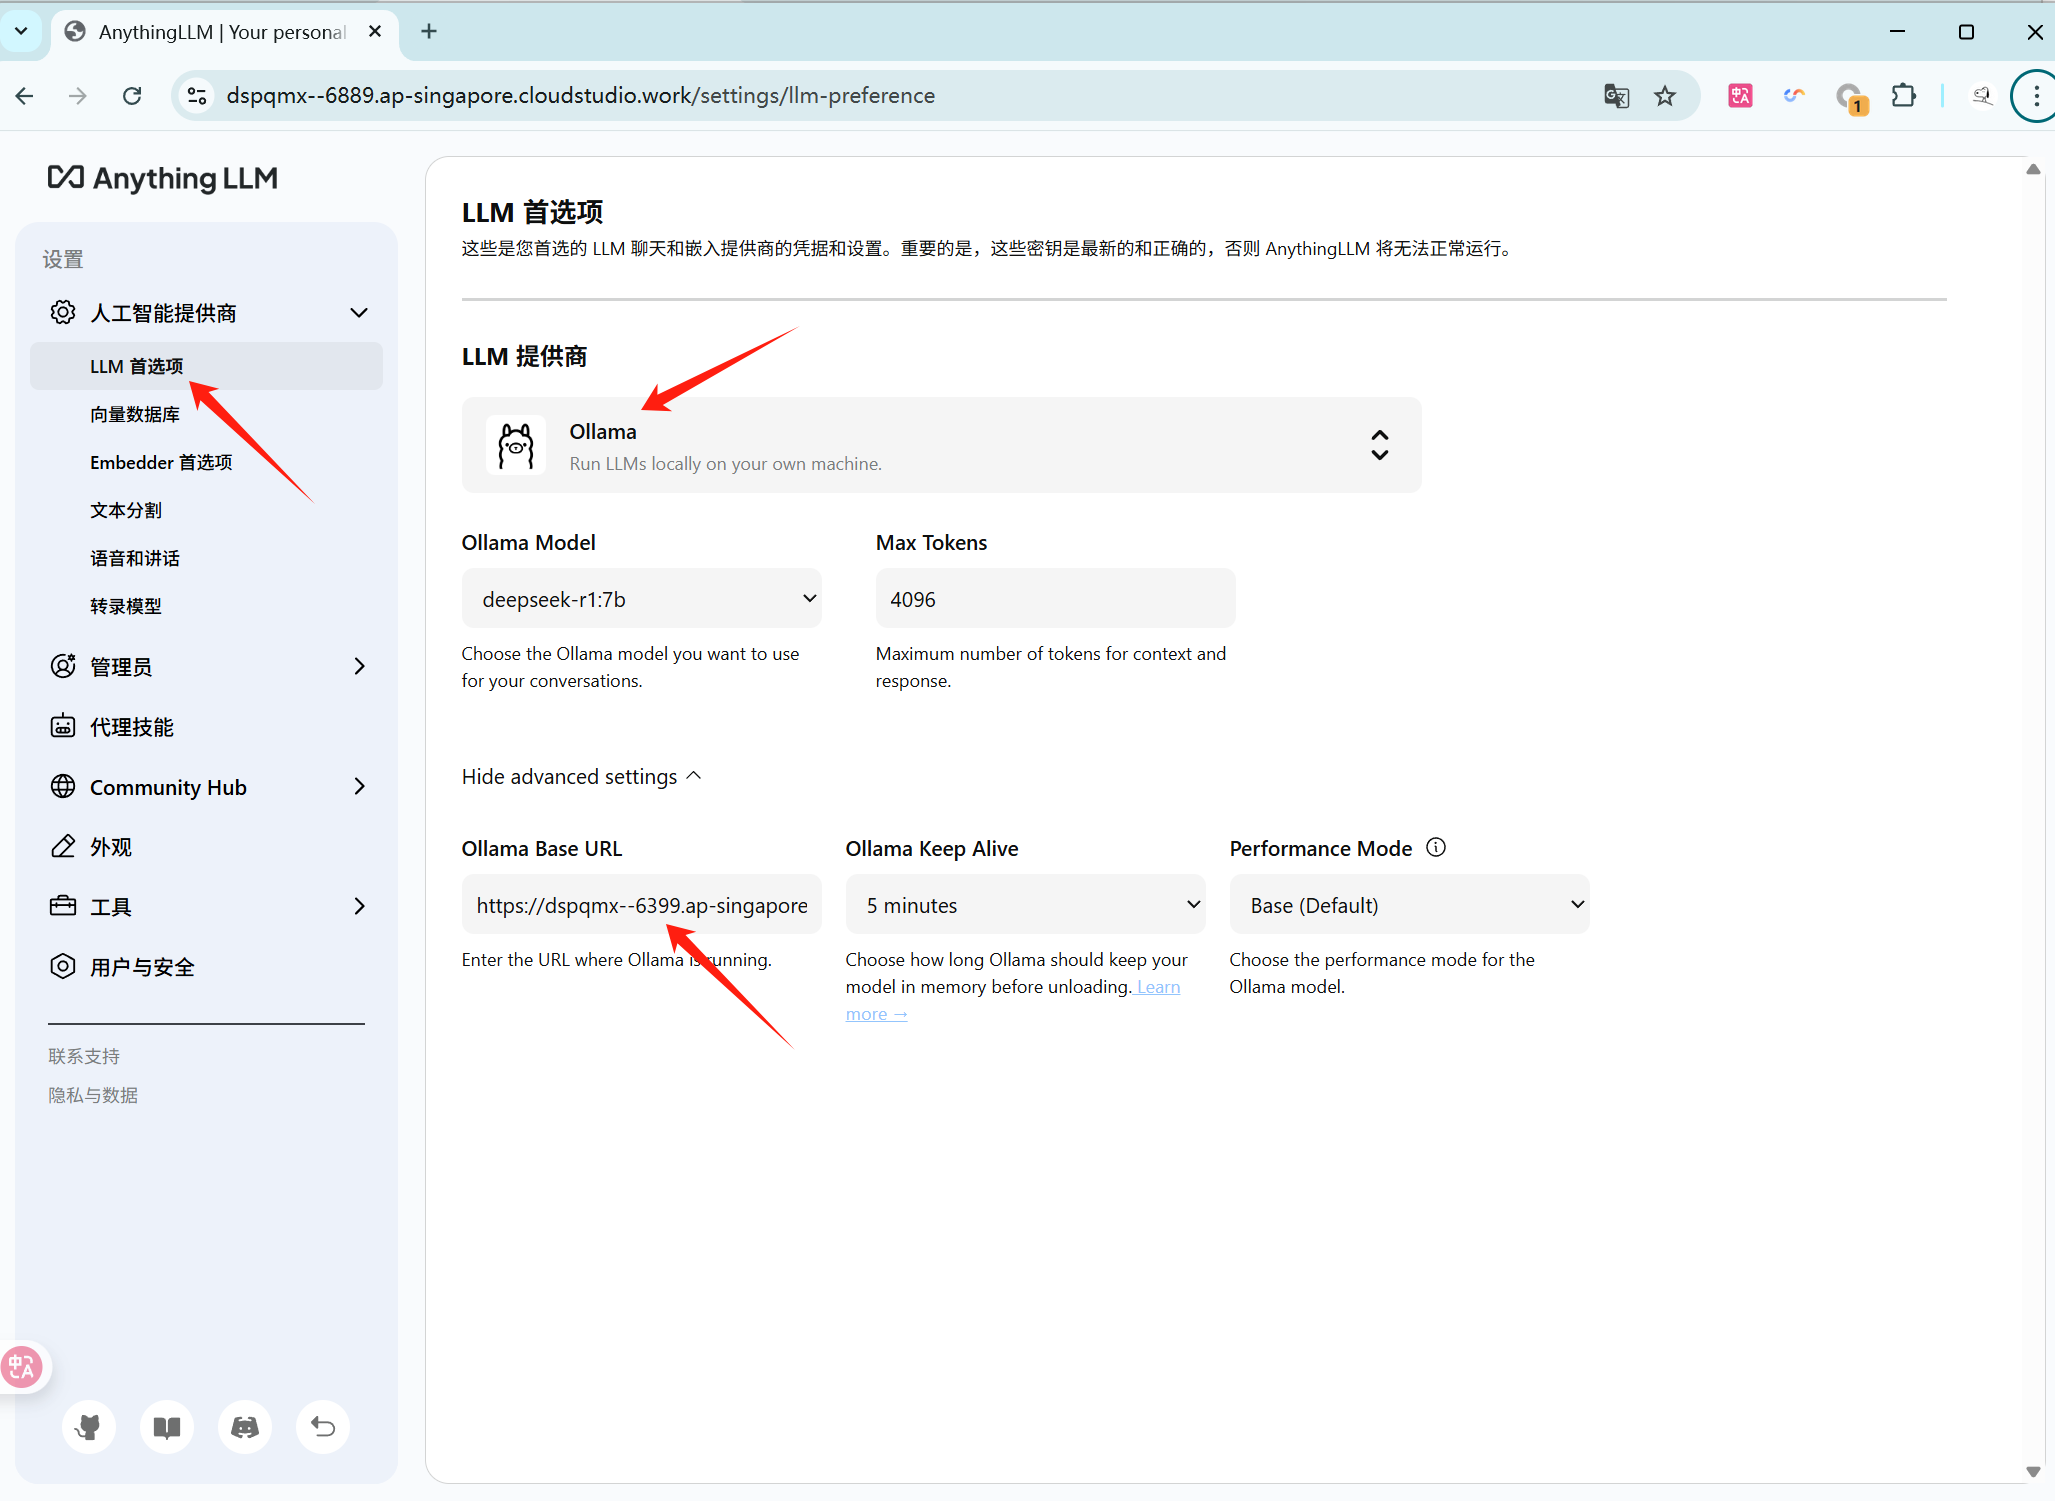Click the browser profile icon
This screenshot has height=1501, width=2055.
(1982, 96)
